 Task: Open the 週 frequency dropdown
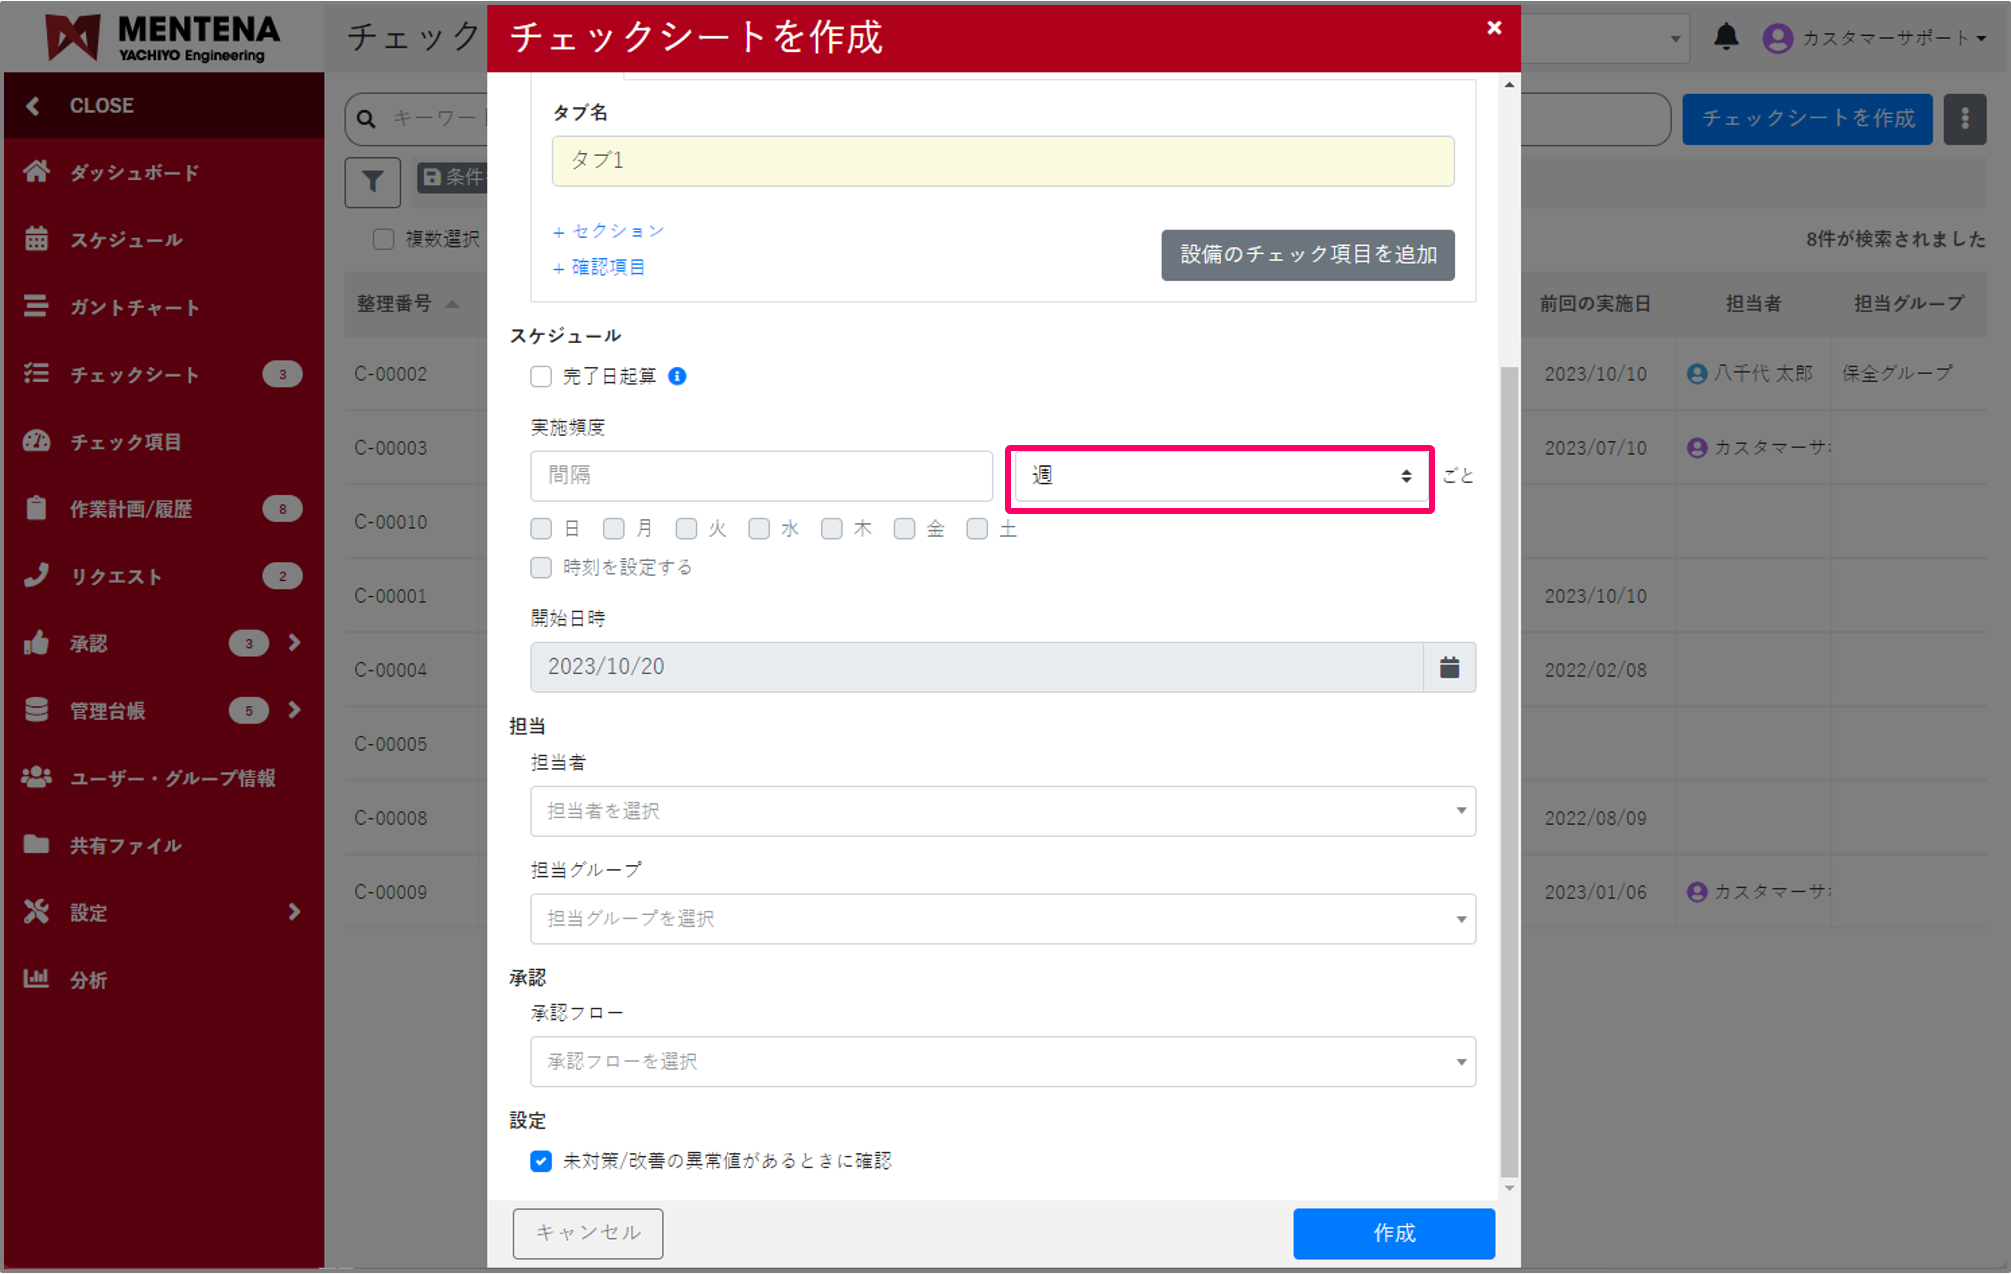coord(1219,477)
